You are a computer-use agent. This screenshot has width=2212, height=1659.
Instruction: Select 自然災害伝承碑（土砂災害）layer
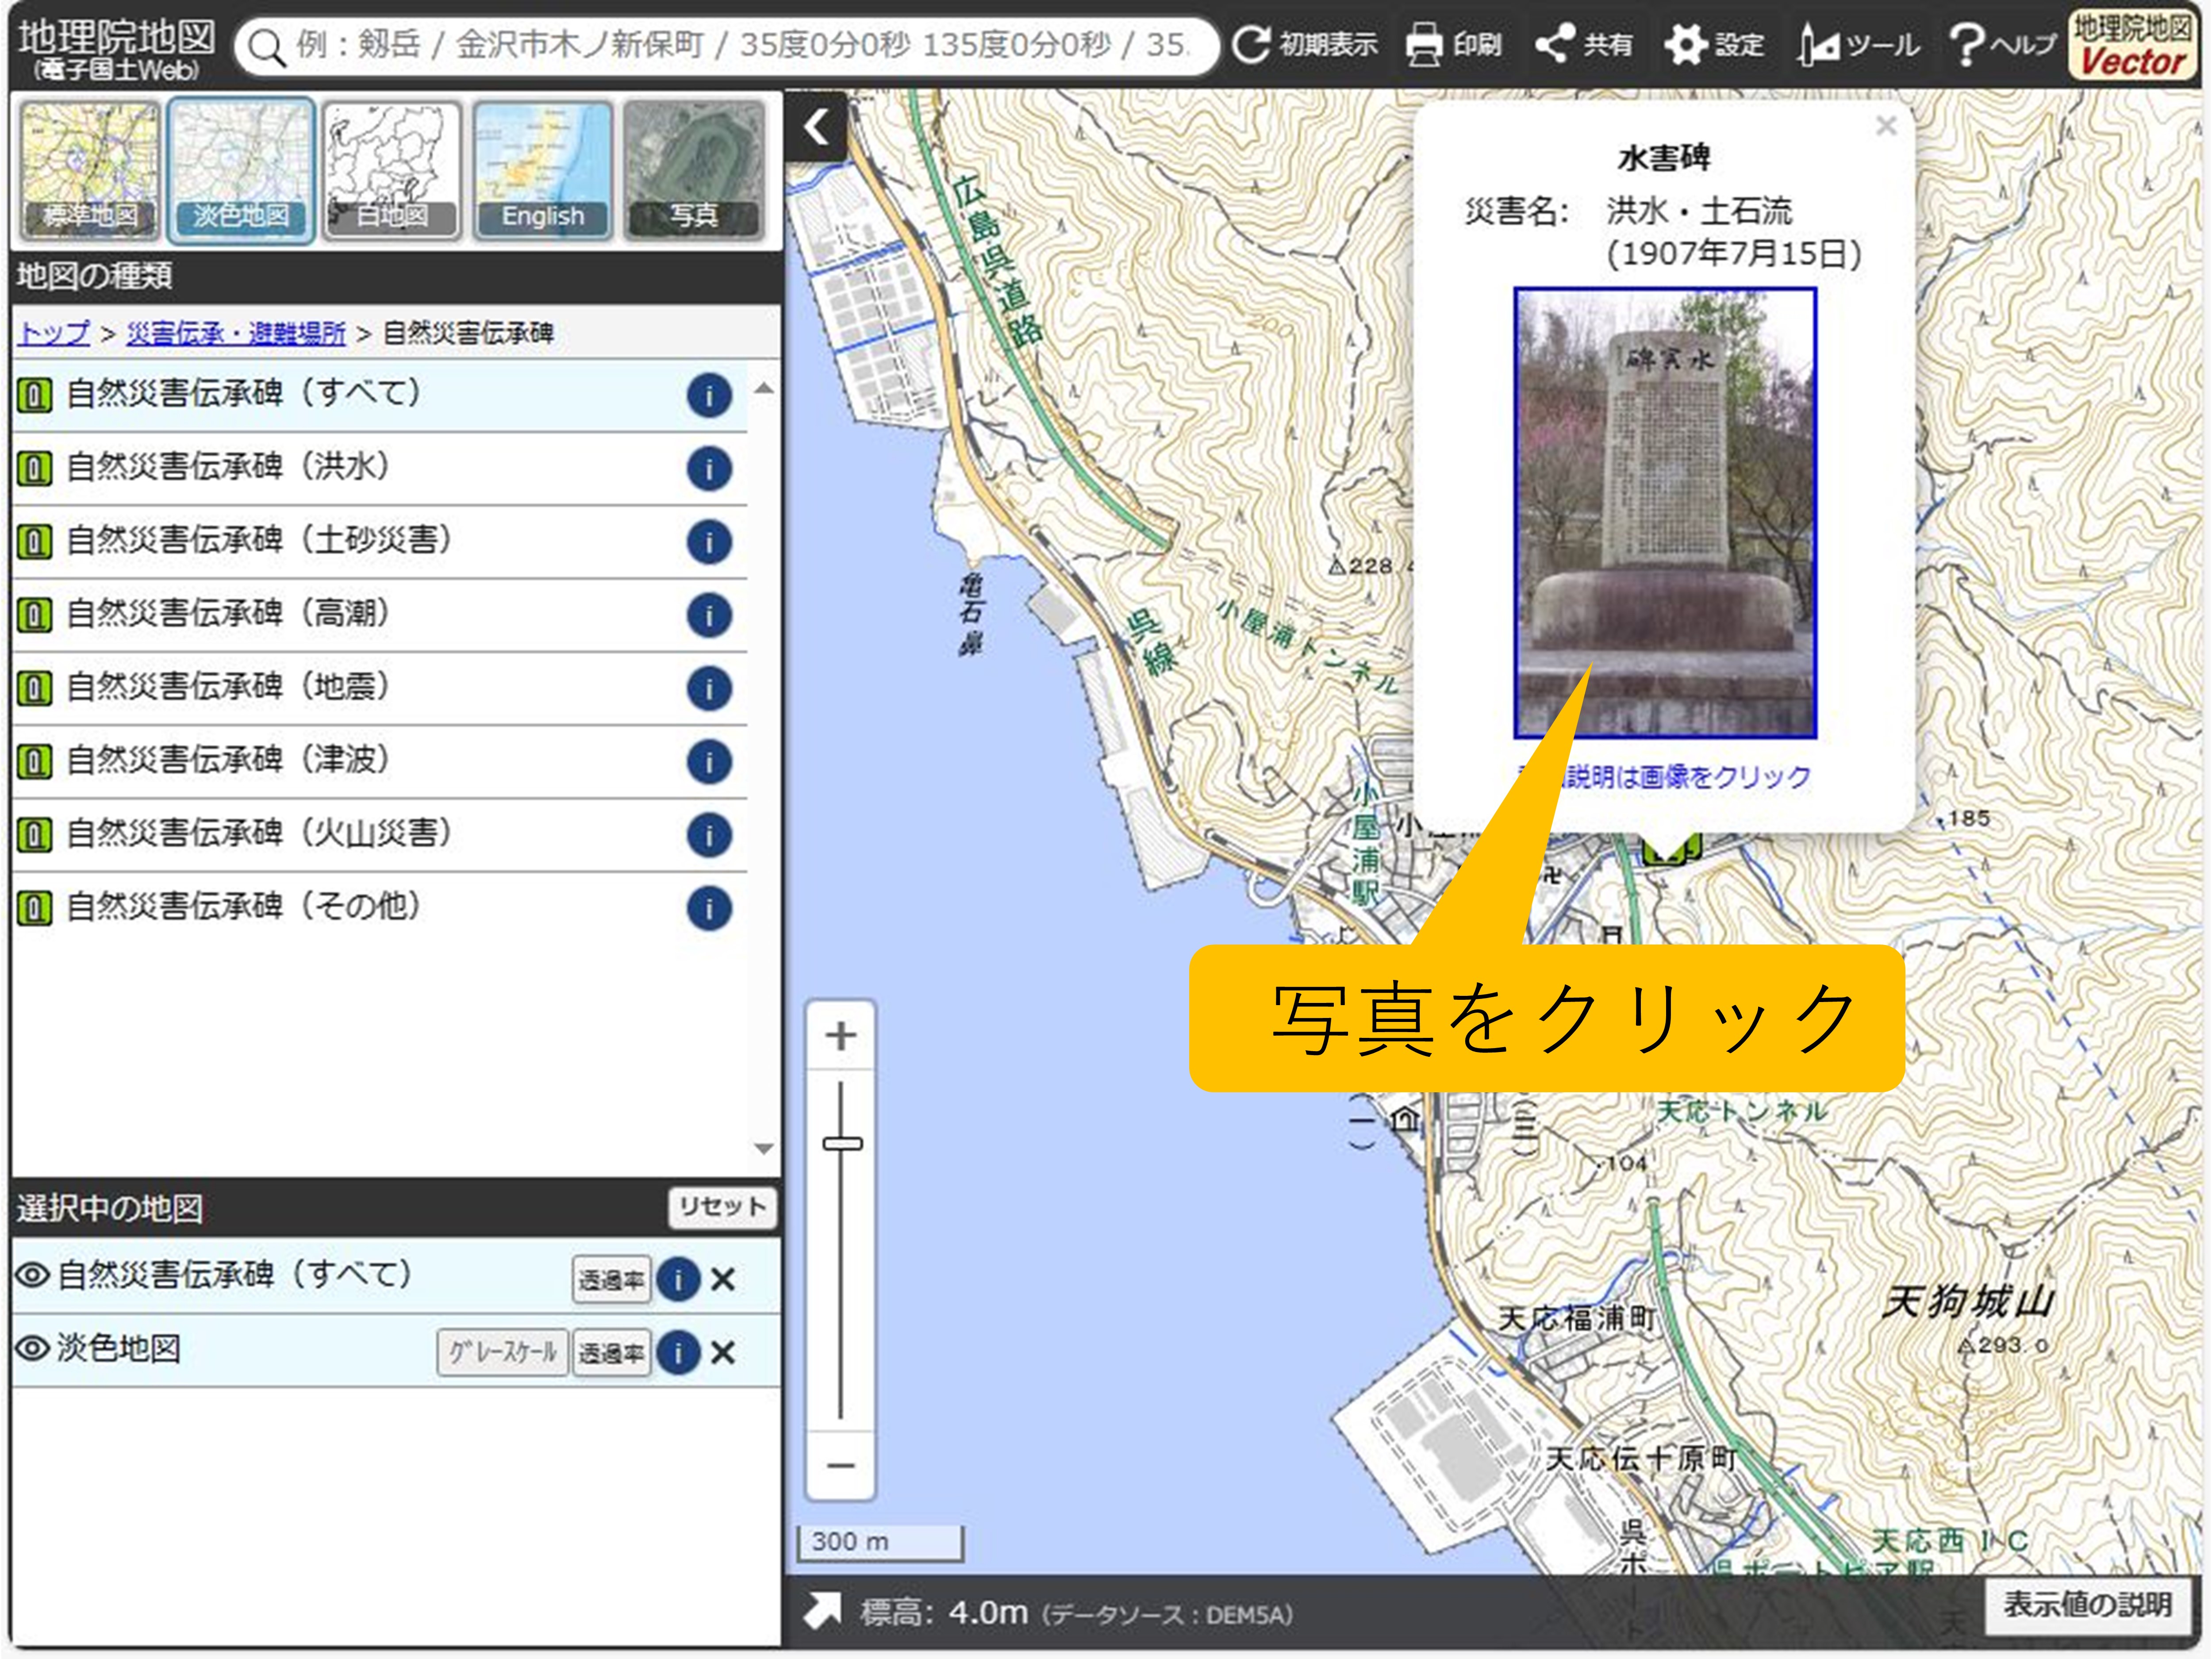(x=380, y=541)
